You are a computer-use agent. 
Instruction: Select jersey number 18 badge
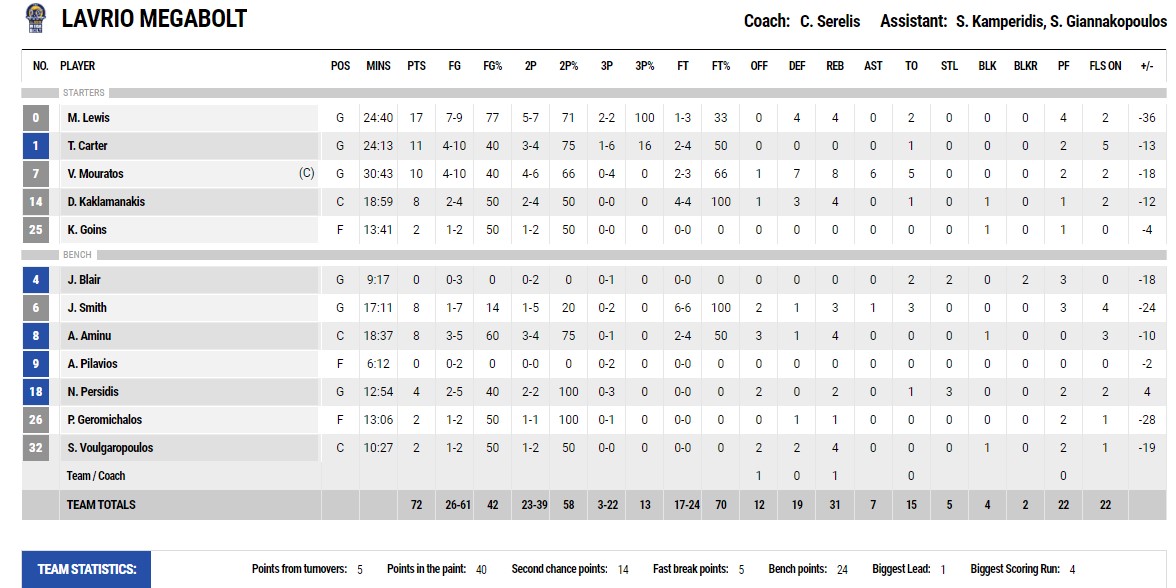click(x=36, y=392)
